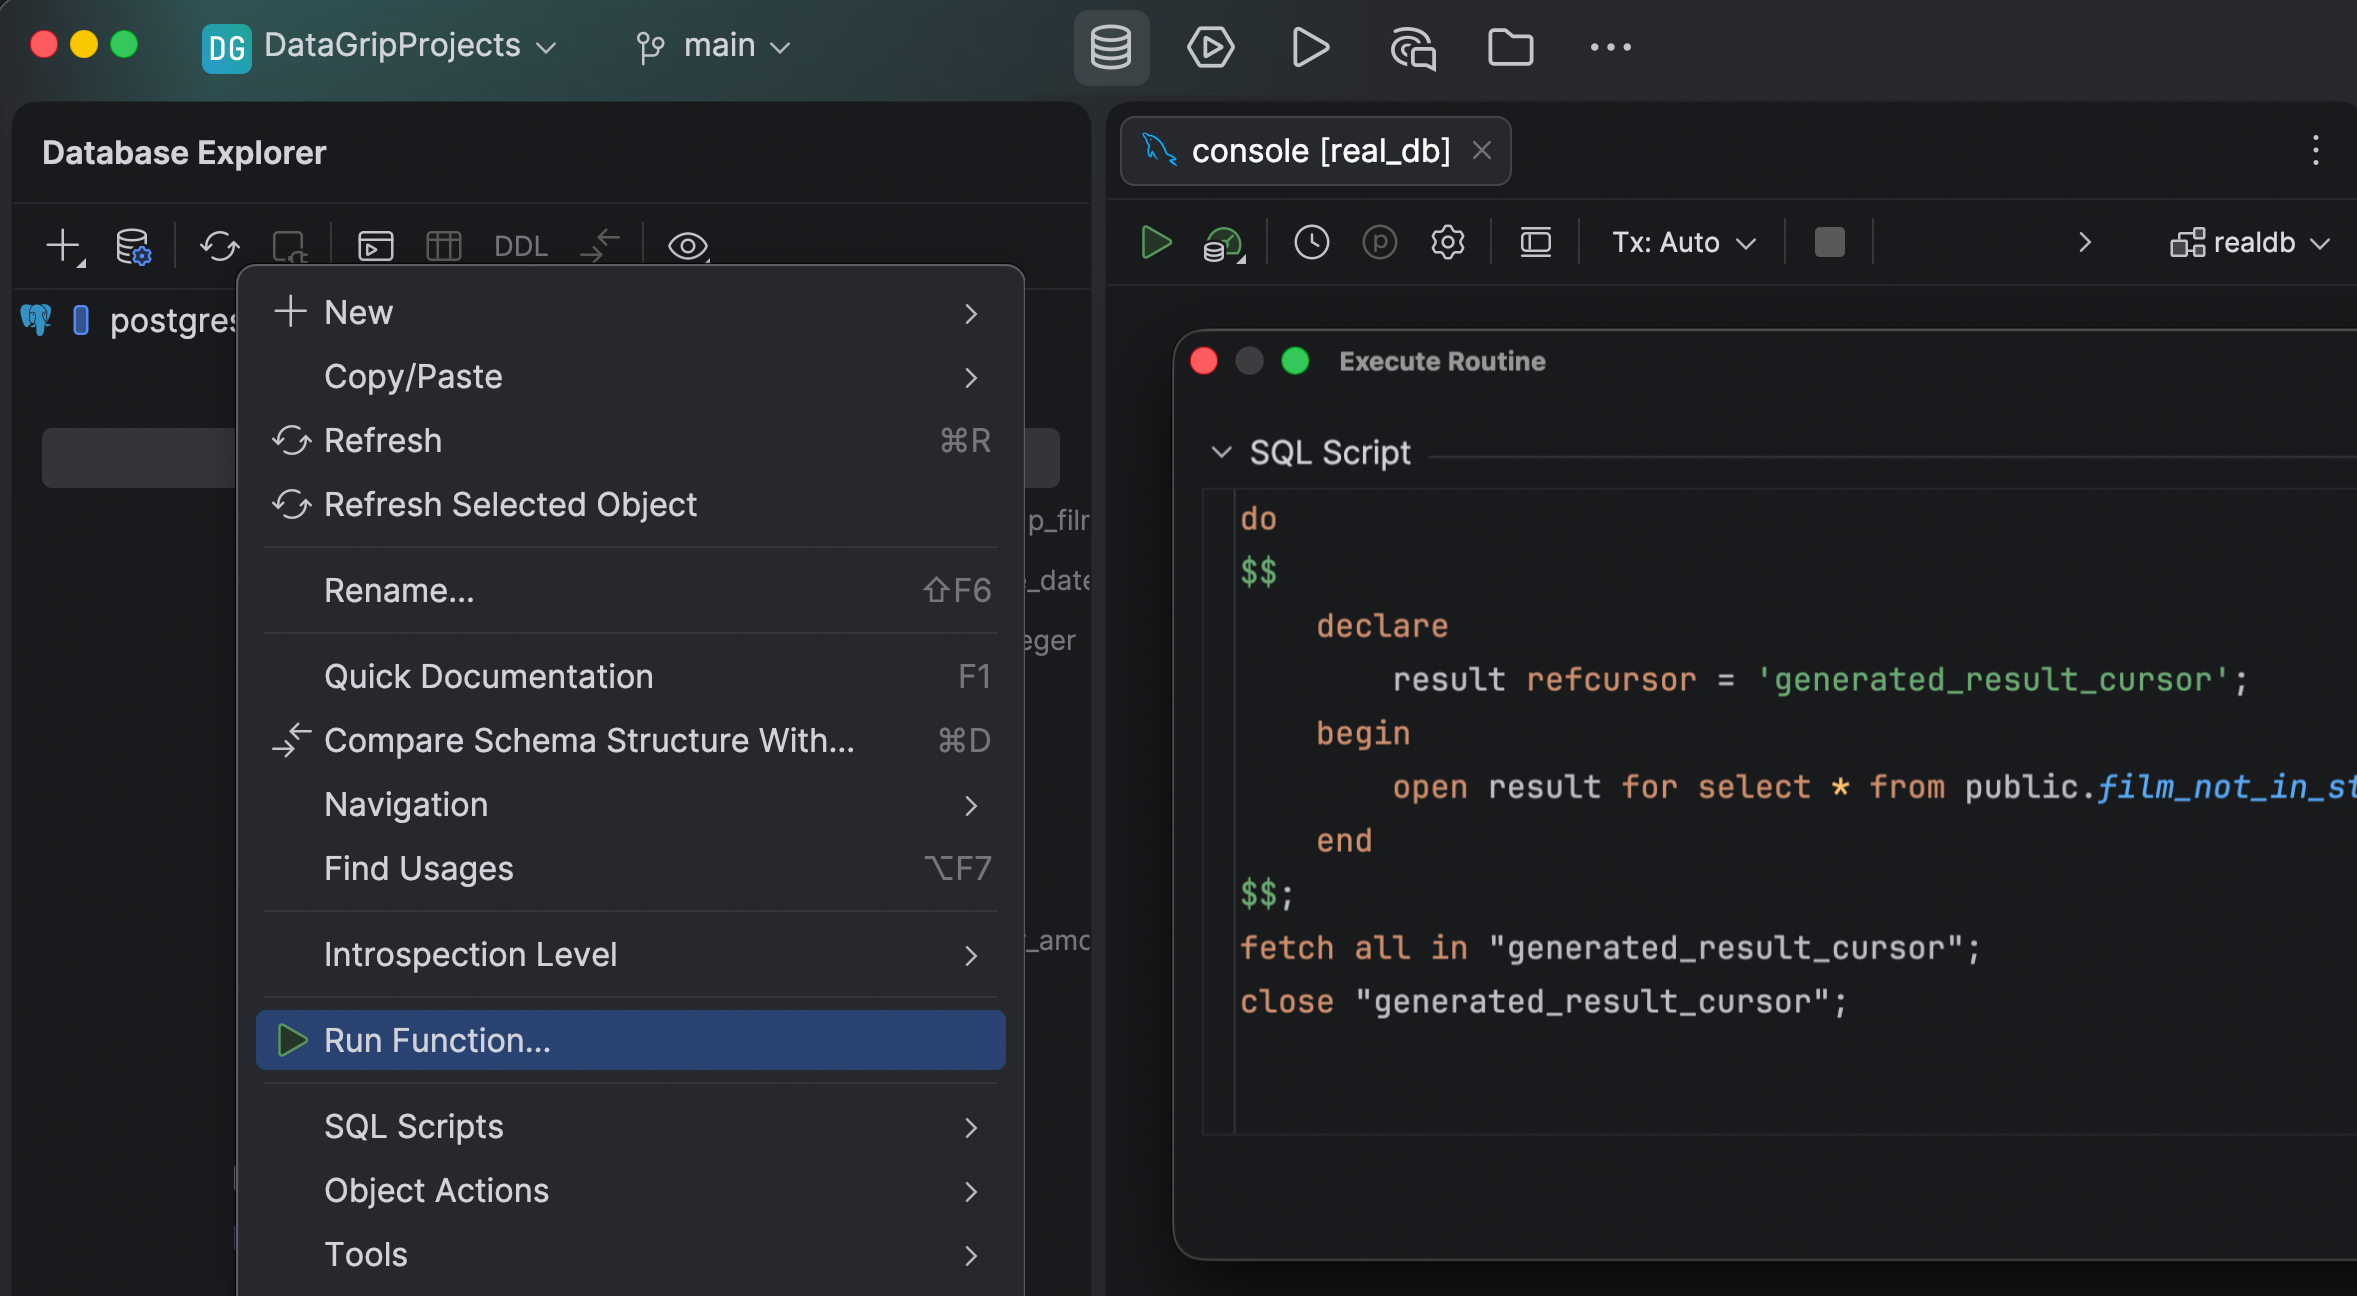
Task: Open the SQL Scripts submenu
Action: tap(631, 1127)
